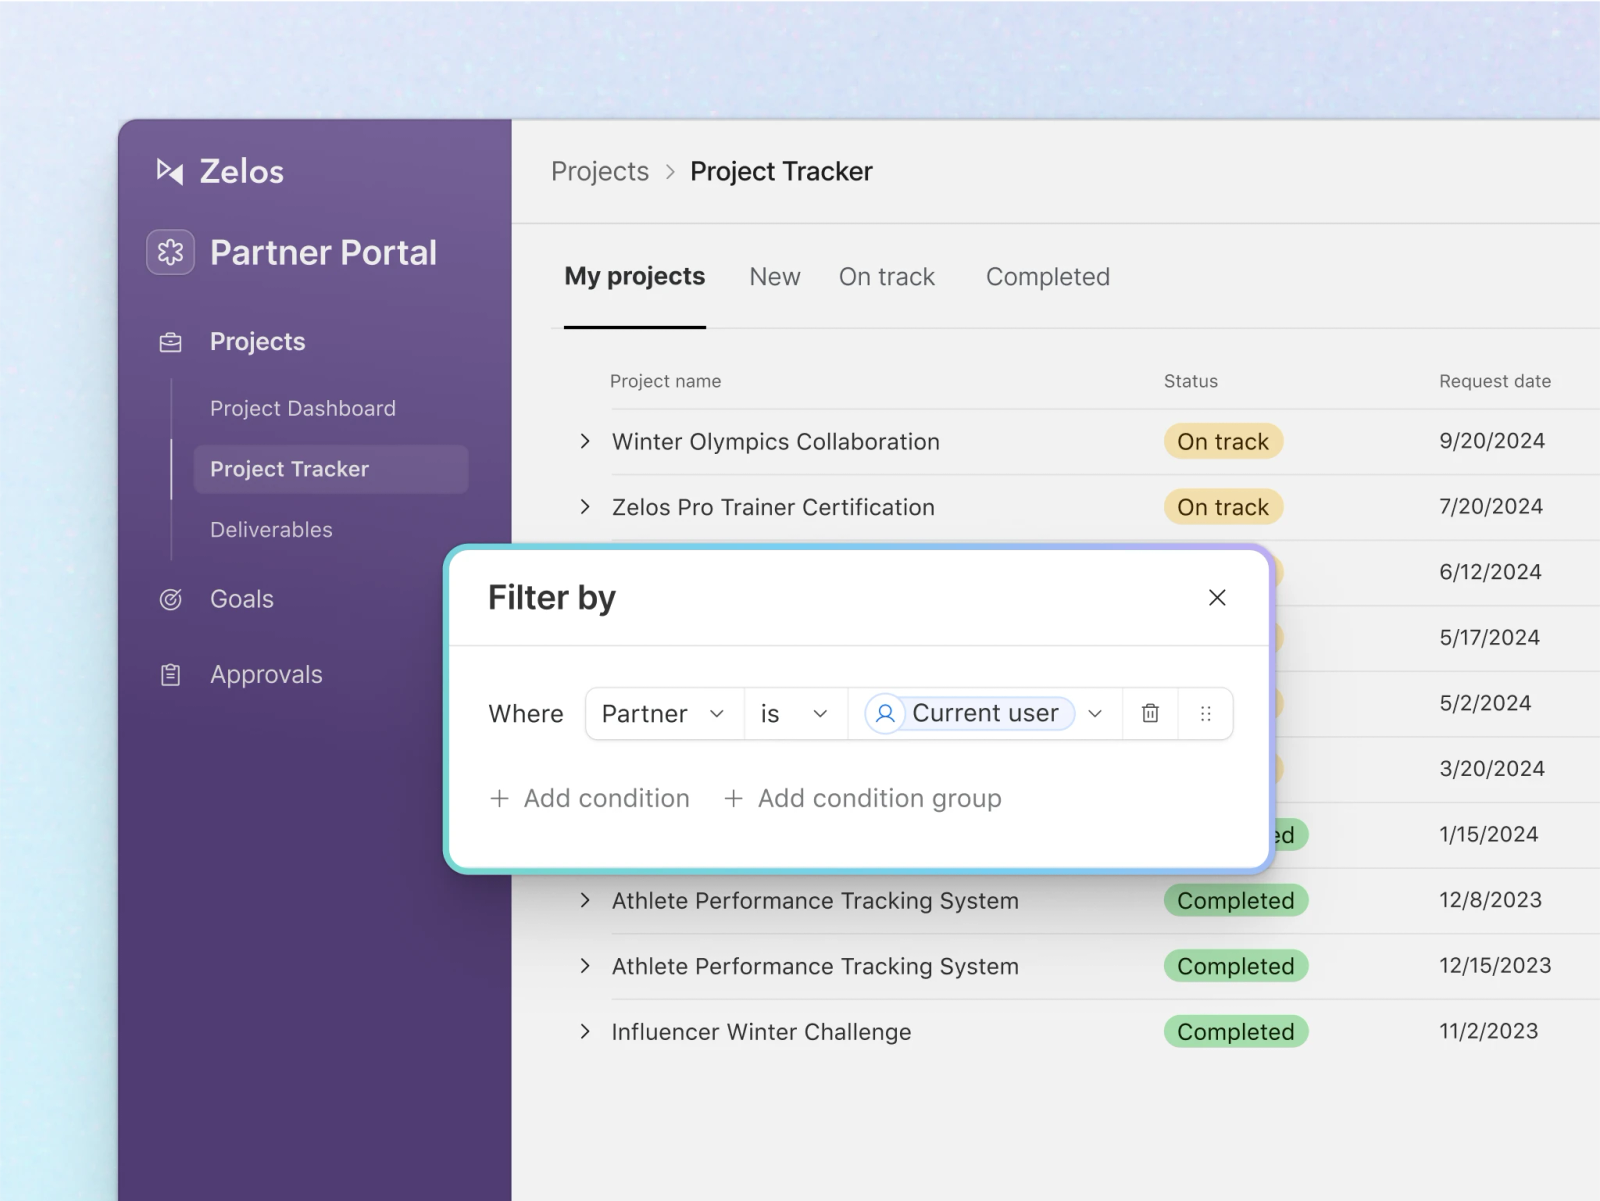Open the Current user value dropdown
1600x1201 pixels.
[x=1095, y=713]
